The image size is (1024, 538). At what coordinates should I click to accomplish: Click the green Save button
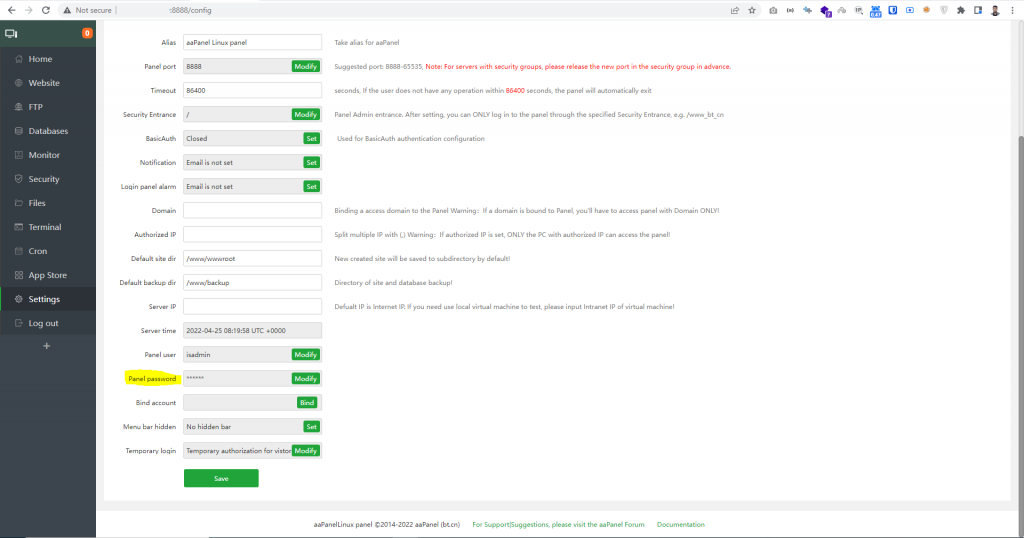click(221, 478)
